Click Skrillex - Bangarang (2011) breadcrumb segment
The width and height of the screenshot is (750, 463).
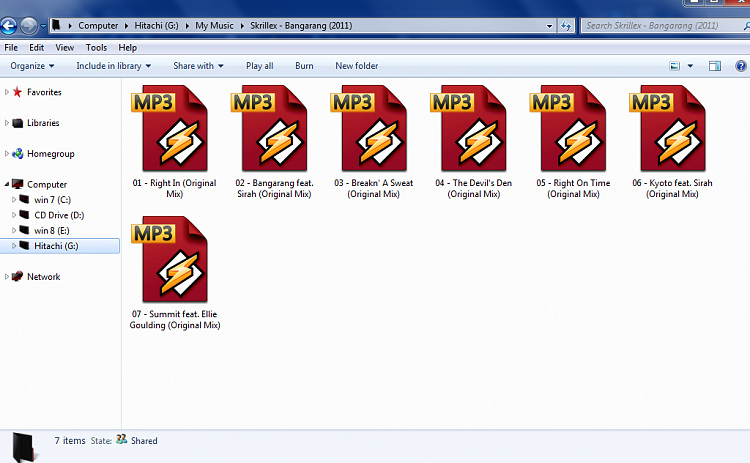301,25
